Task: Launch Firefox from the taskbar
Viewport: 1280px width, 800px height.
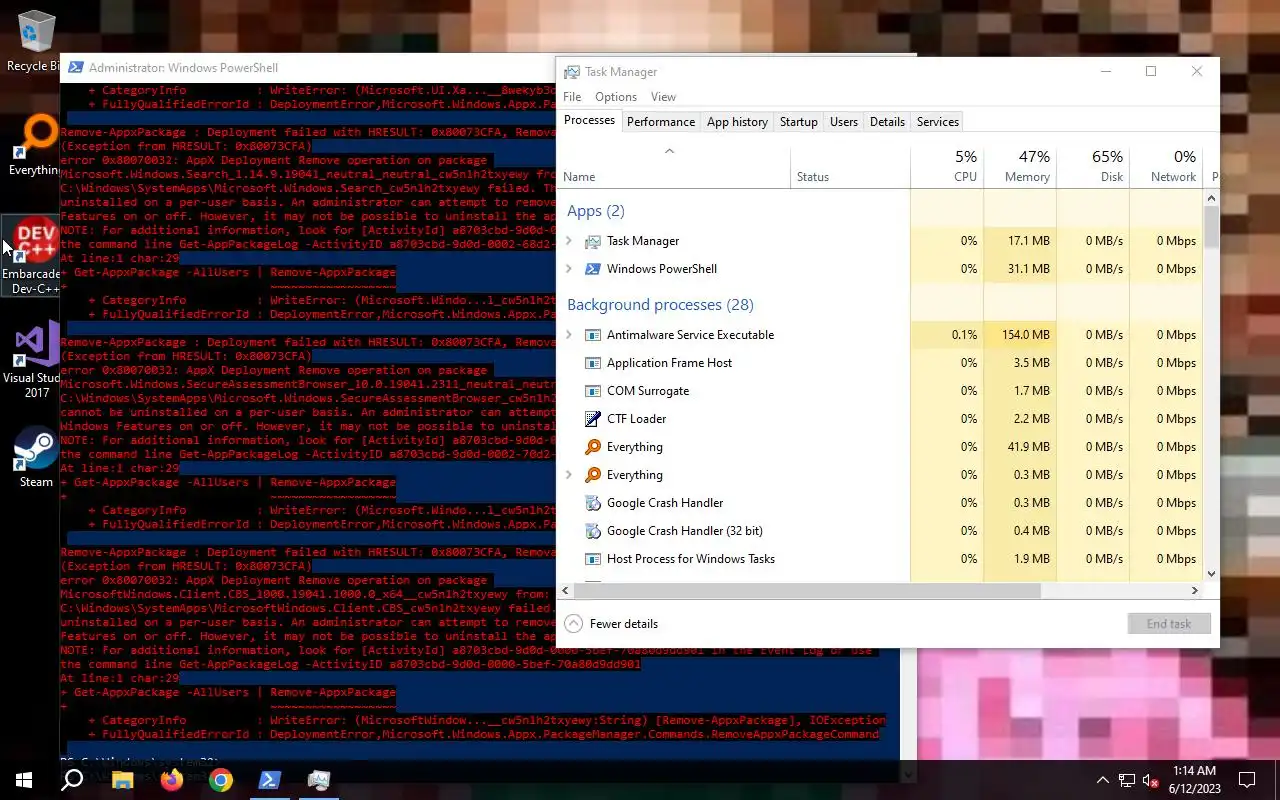Action: pos(171,780)
